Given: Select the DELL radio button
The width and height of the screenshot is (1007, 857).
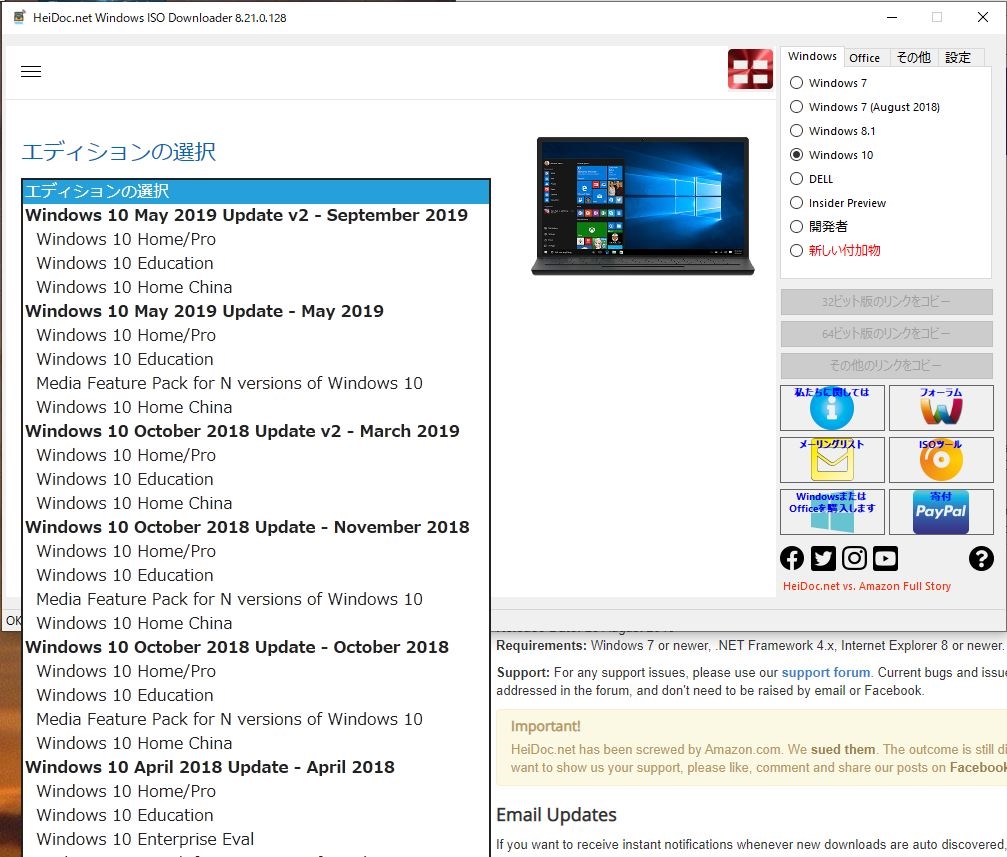Looking at the screenshot, I should click(x=796, y=179).
